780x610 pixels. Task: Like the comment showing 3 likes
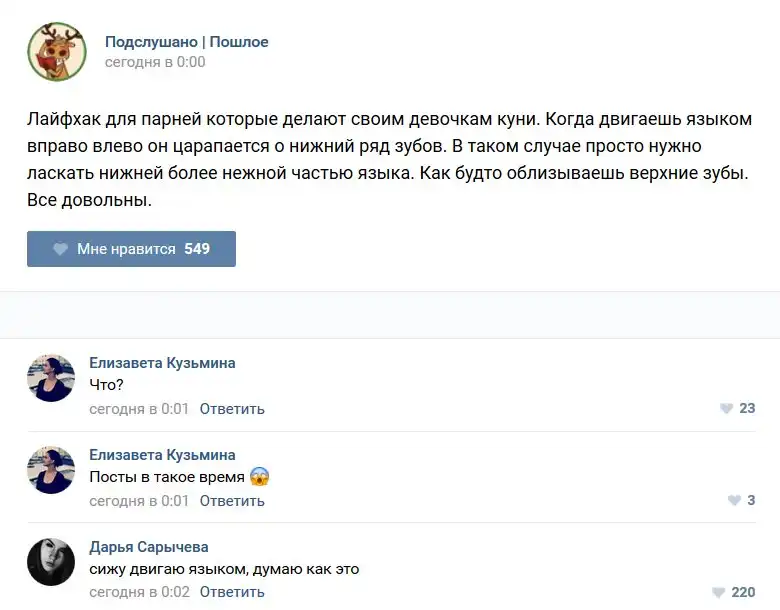pyautogui.click(x=734, y=500)
